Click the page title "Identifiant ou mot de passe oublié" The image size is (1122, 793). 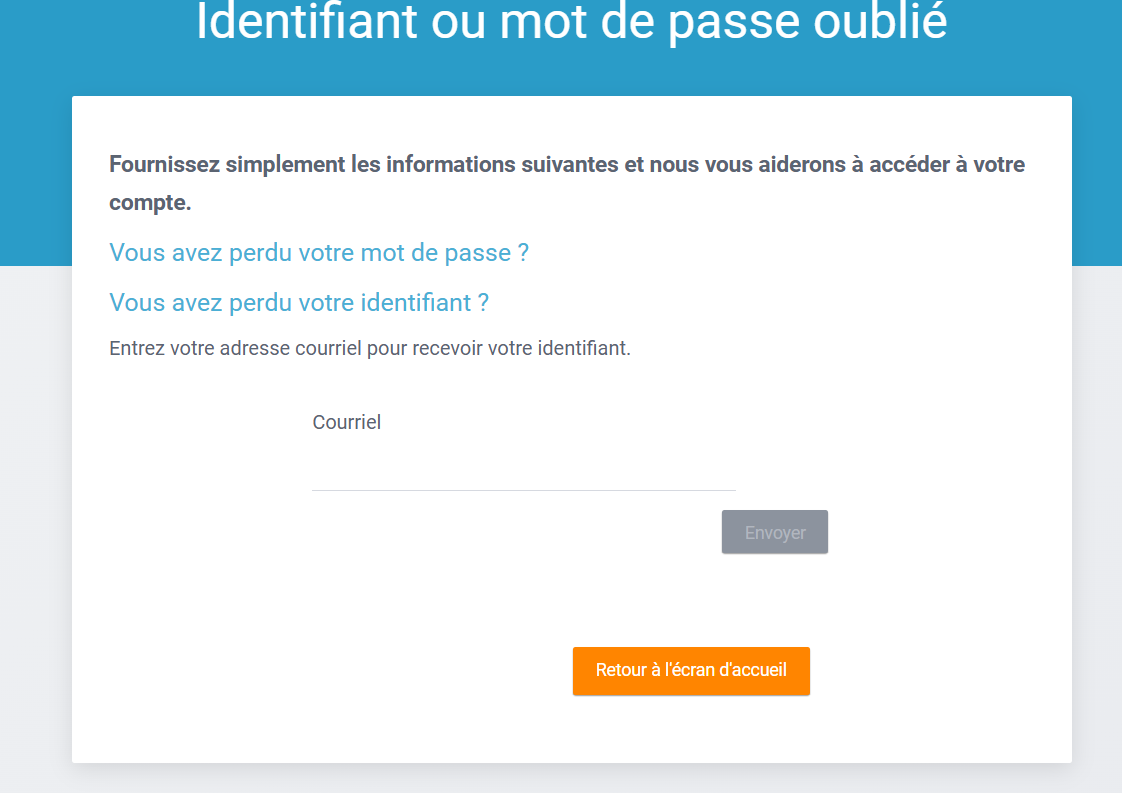pyautogui.click(x=571, y=22)
